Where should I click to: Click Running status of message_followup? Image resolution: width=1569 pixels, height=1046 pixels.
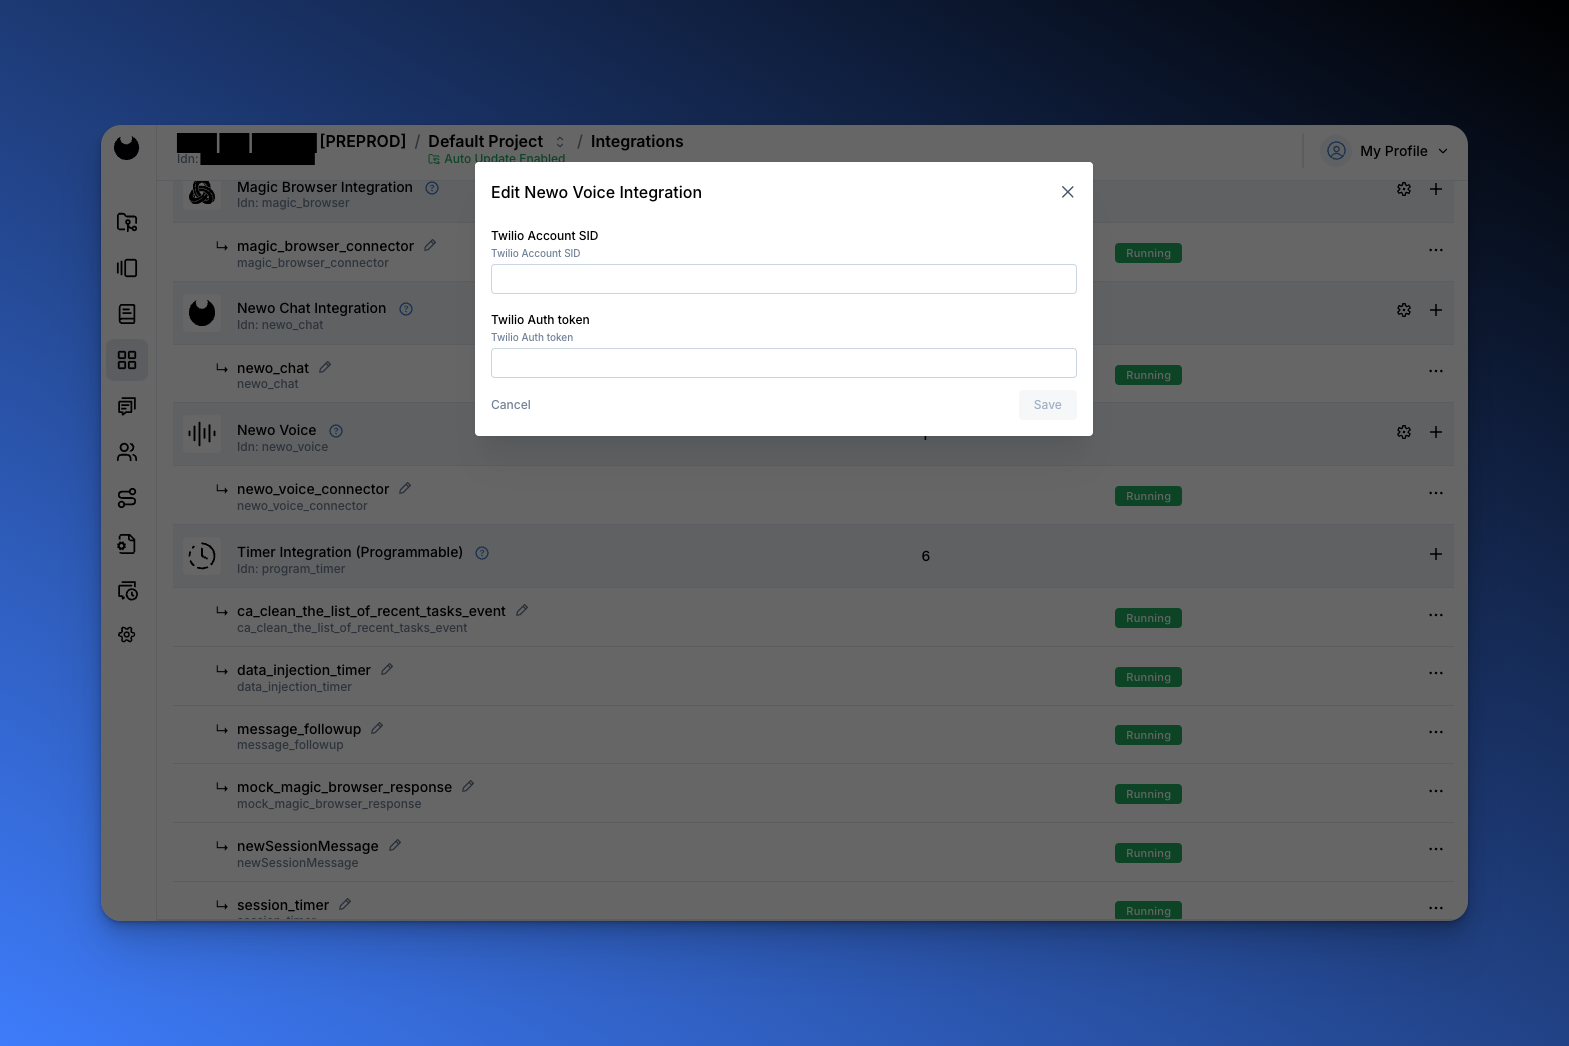coord(1148,735)
